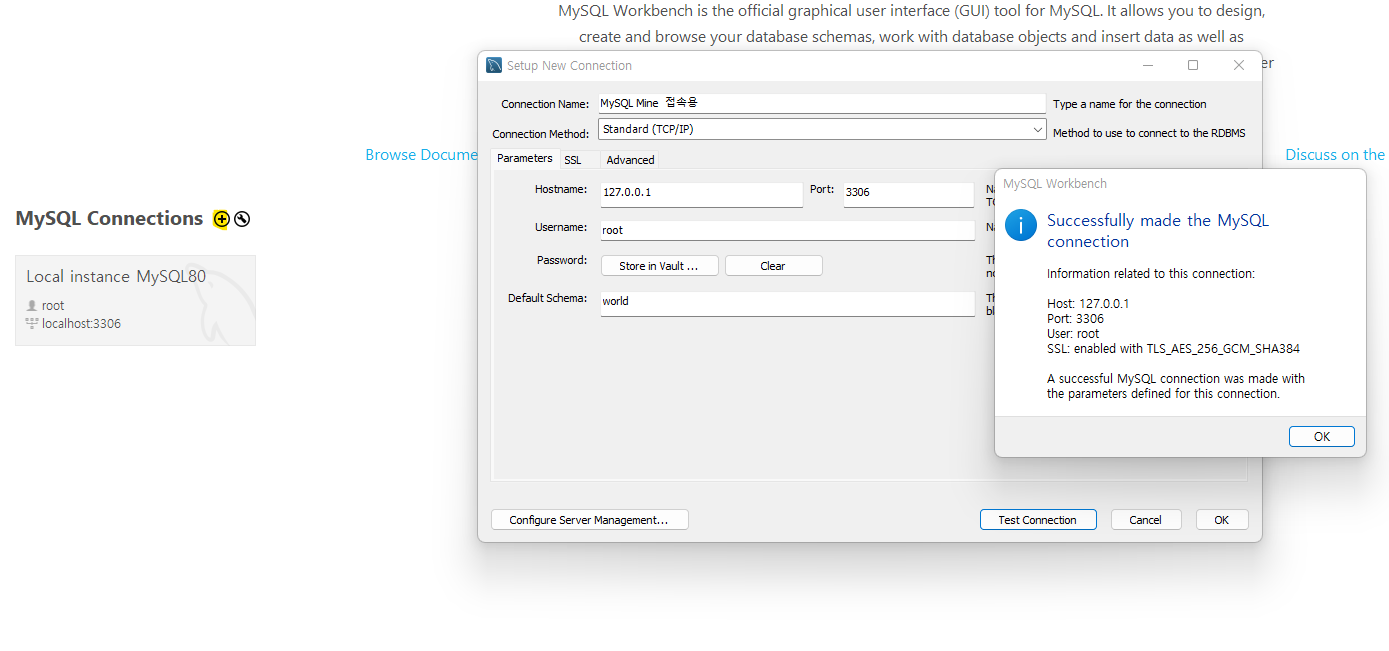Click 'Port: 3306' line in popup

click(1075, 319)
